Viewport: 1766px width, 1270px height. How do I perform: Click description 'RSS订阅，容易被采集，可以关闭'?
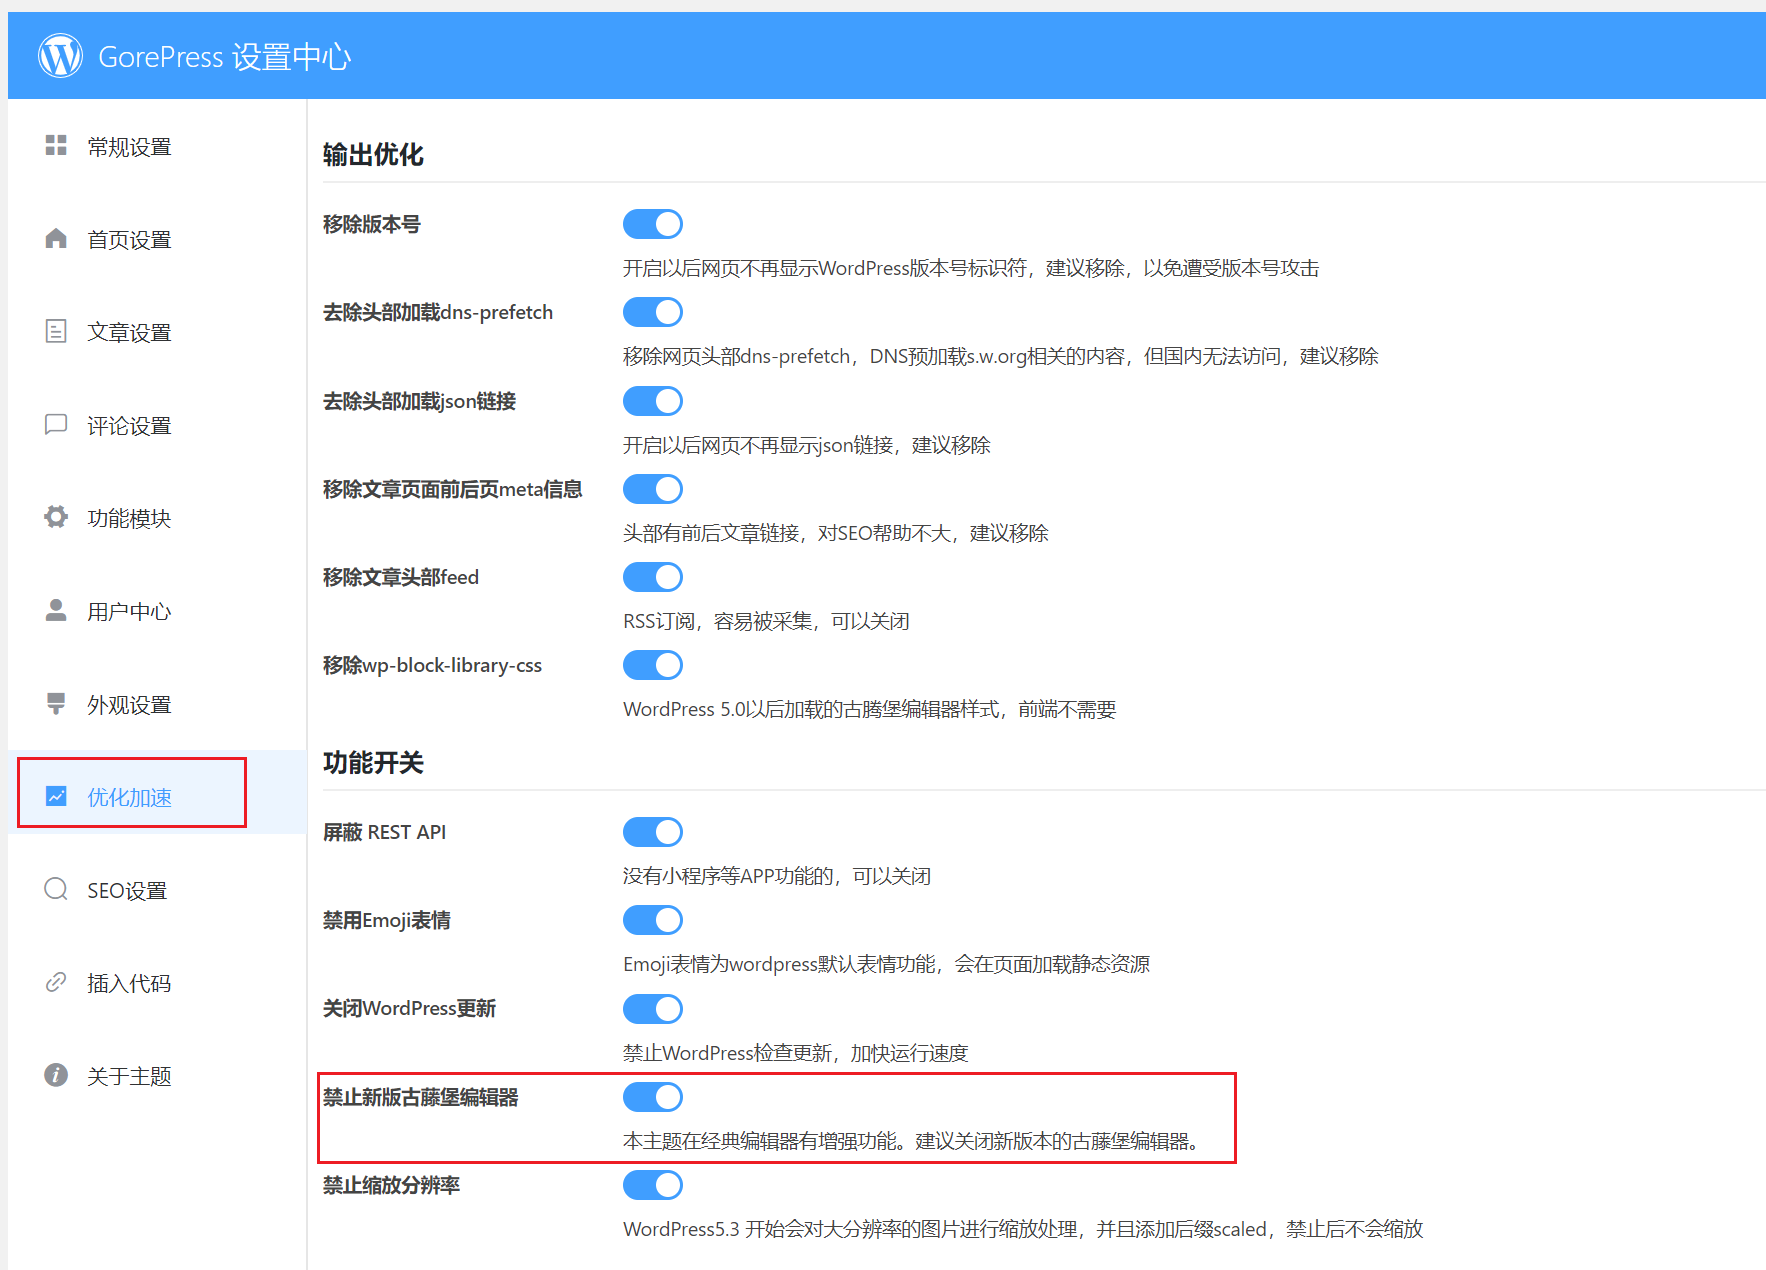click(766, 621)
